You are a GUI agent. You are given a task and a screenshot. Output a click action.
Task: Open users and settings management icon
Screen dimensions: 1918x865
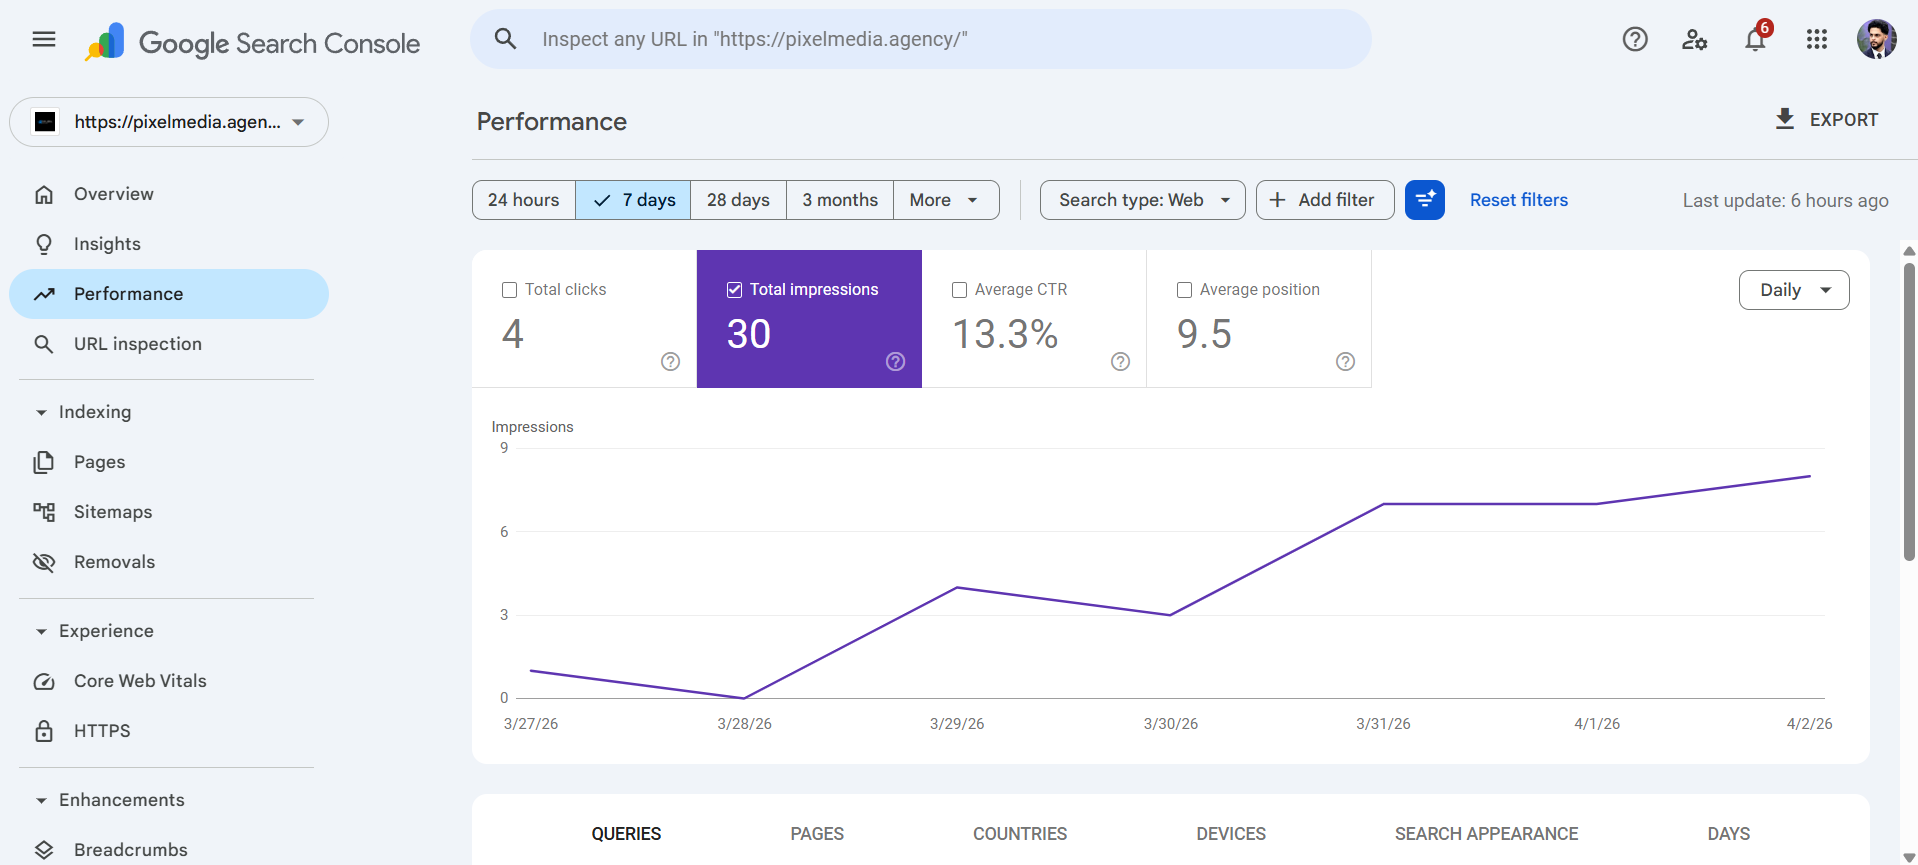tap(1694, 40)
